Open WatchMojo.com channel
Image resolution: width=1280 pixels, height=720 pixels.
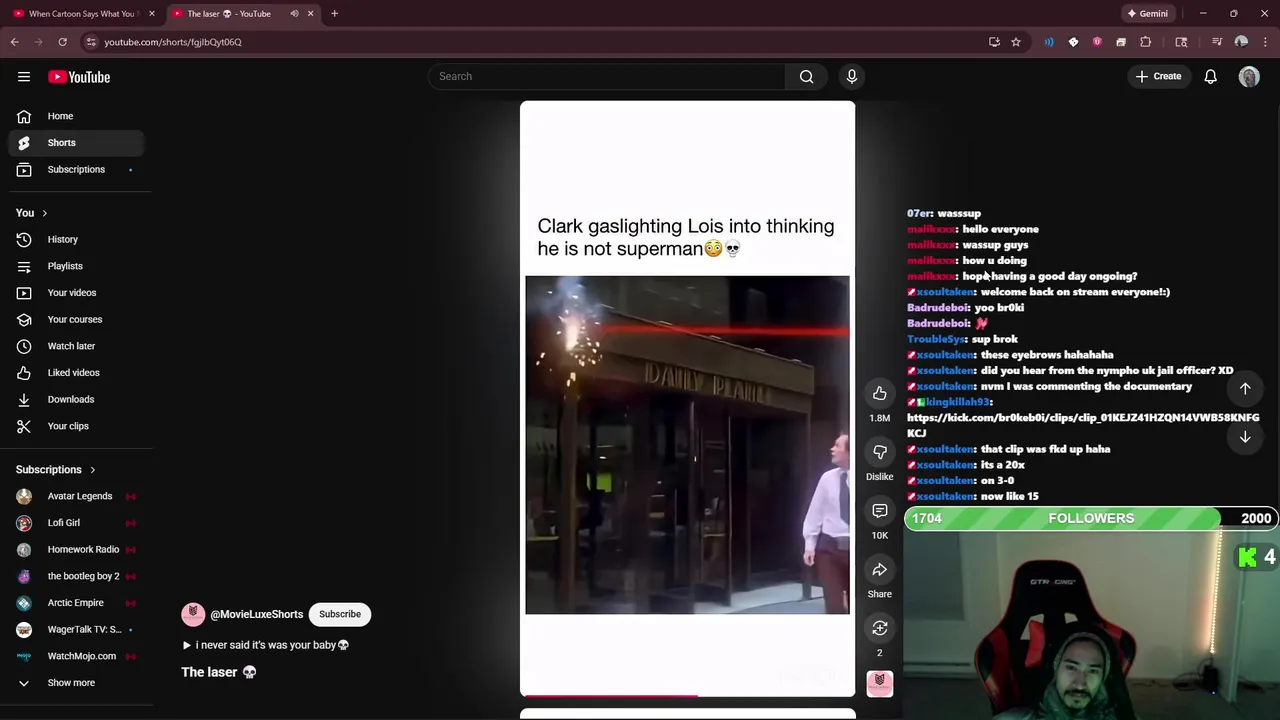coord(76,656)
